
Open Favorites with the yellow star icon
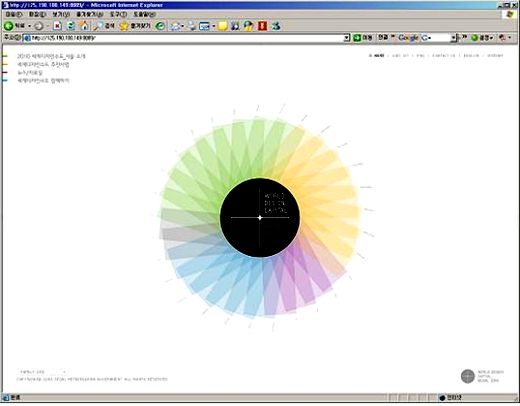135,26
